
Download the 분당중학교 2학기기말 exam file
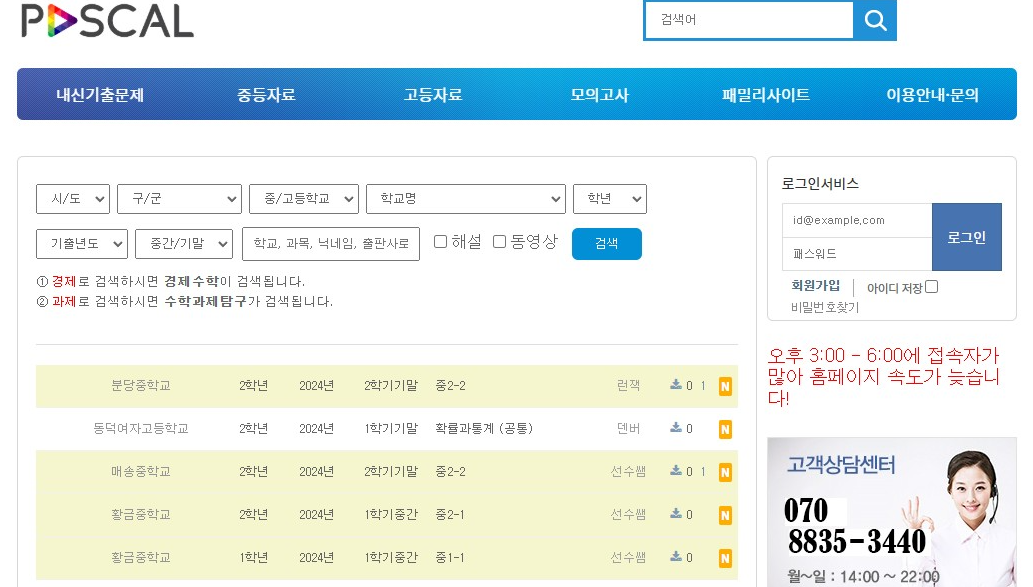pos(677,385)
